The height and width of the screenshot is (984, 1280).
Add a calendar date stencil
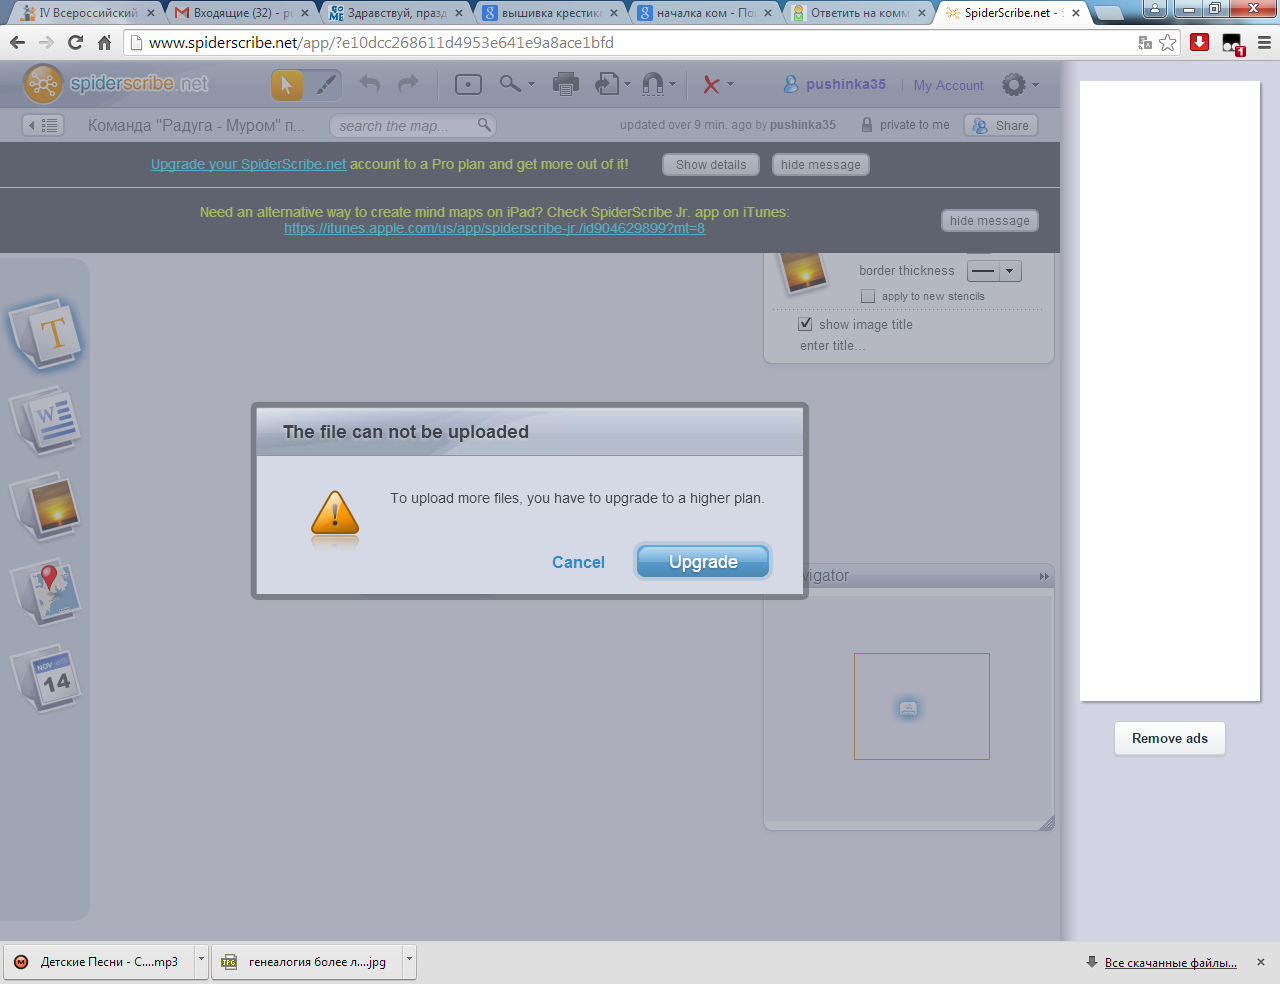46,678
